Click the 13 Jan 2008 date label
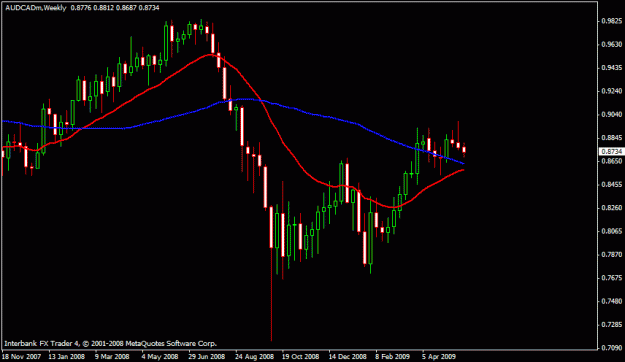Image resolution: width=625 pixels, height=362 pixels. click(x=67, y=356)
